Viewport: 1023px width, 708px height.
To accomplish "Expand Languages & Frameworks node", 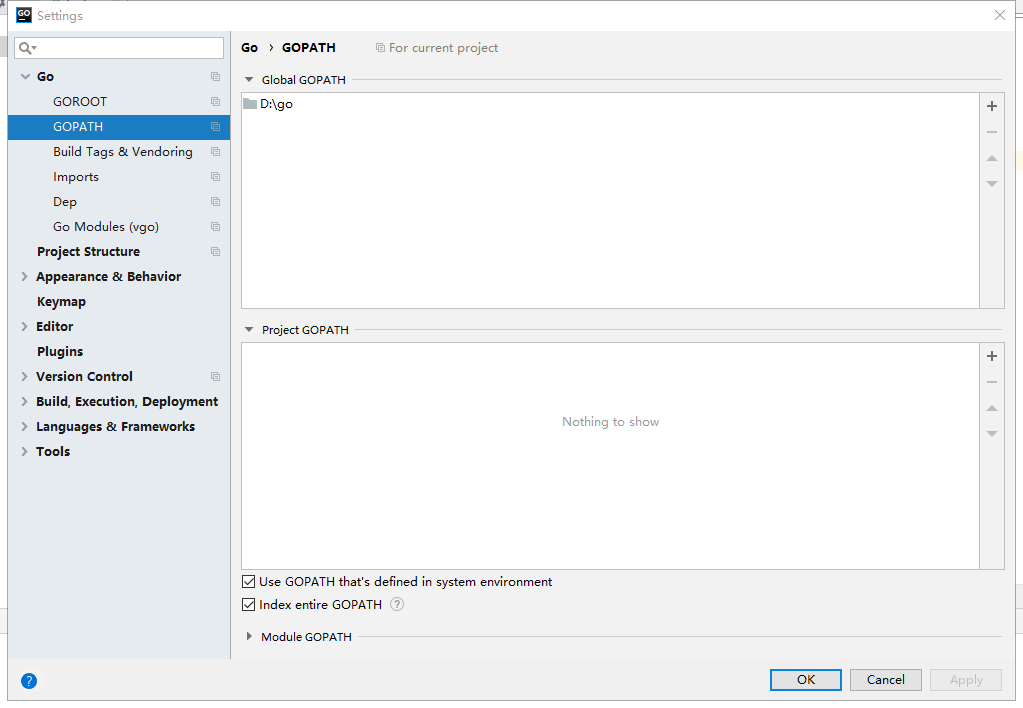I will pyautogui.click(x=25, y=426).
